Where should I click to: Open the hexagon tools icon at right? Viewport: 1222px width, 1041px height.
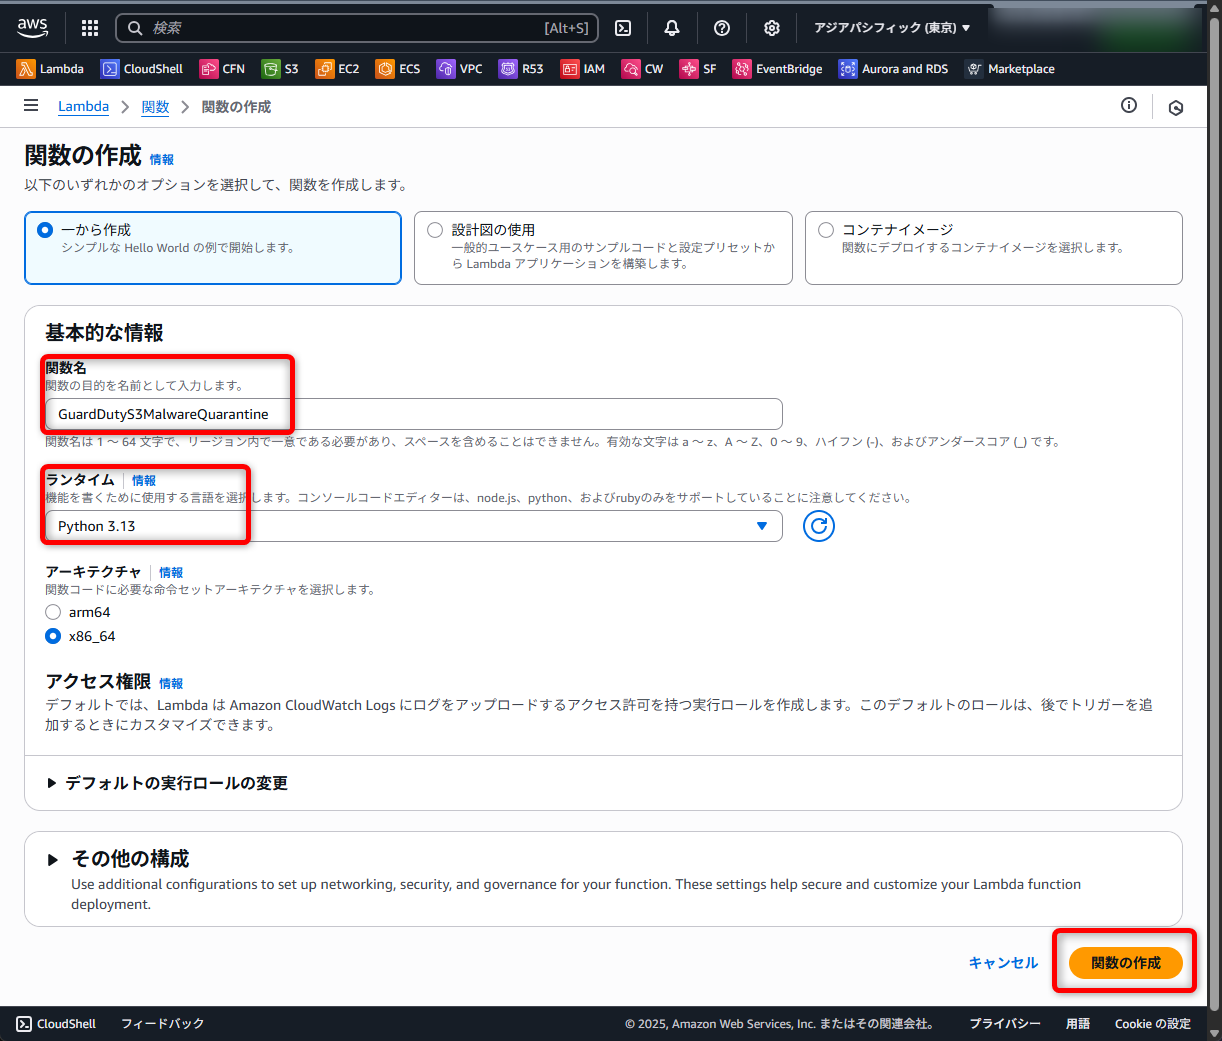coord(1176,107)
